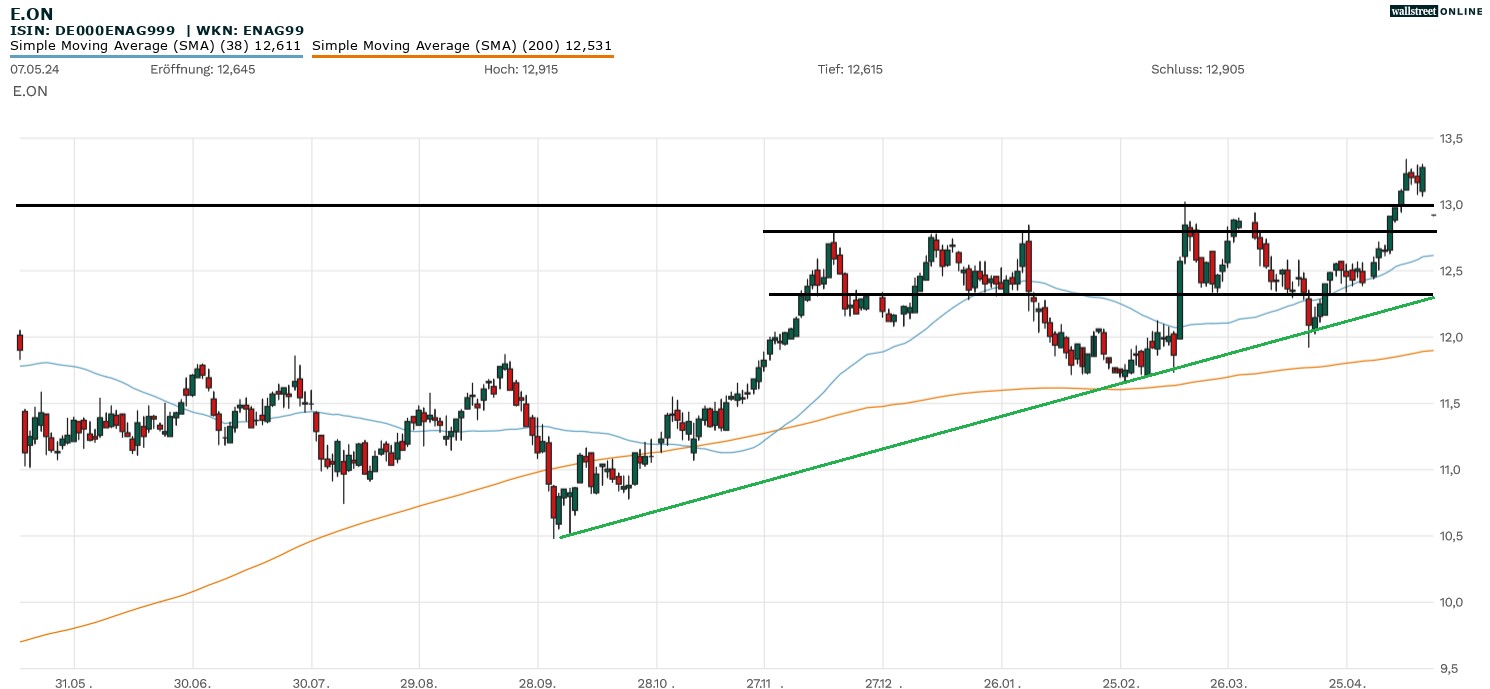1490x689 pixels.
Task: Select the Tief 12,615 value
Action: (x=850, y=69)
